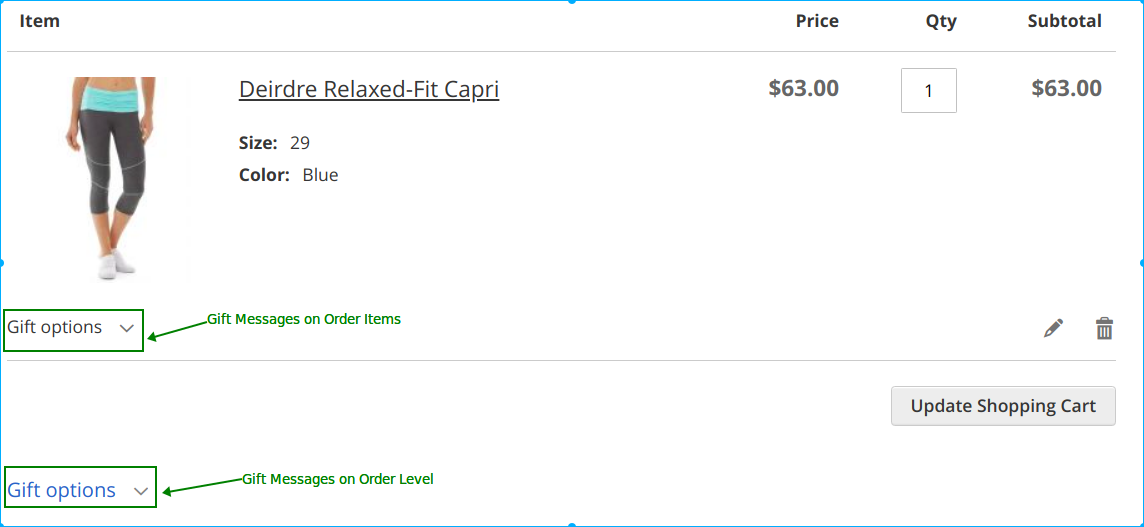Focus the Qty input field
Screen dimensions: 1144x527
(x=928, y=90)
